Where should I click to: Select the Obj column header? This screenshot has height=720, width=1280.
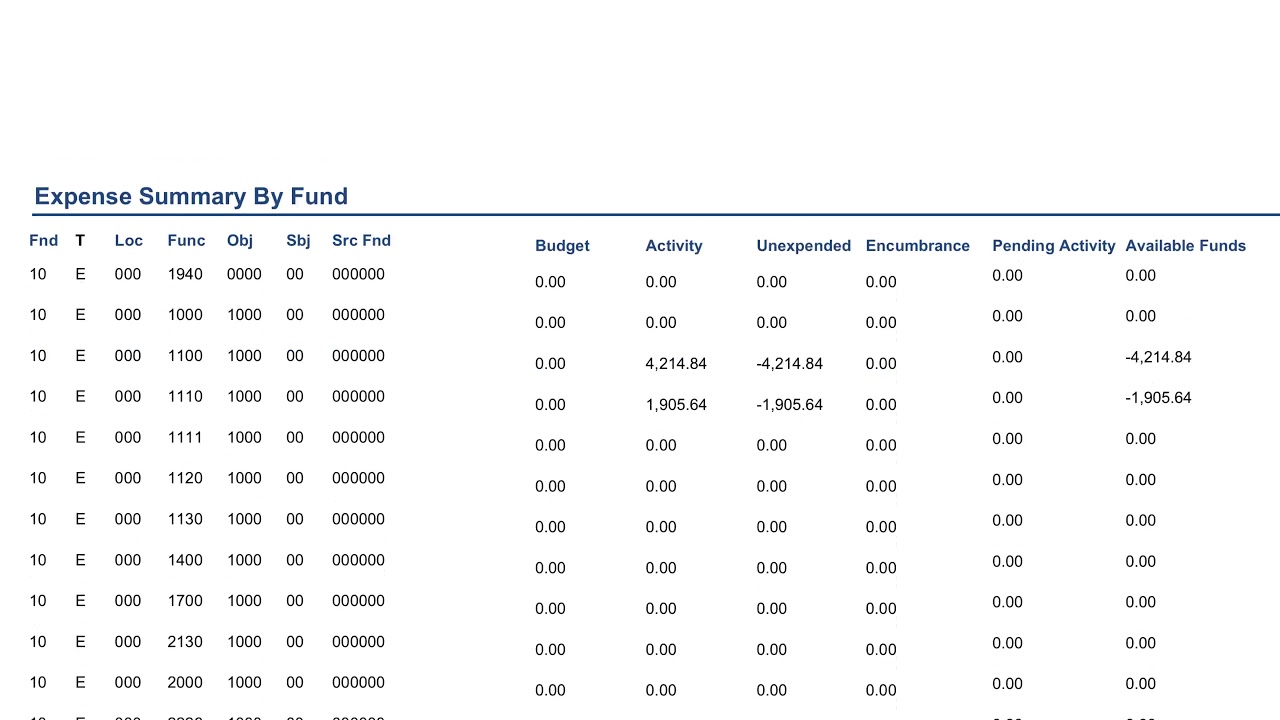(x=240, y=240)
